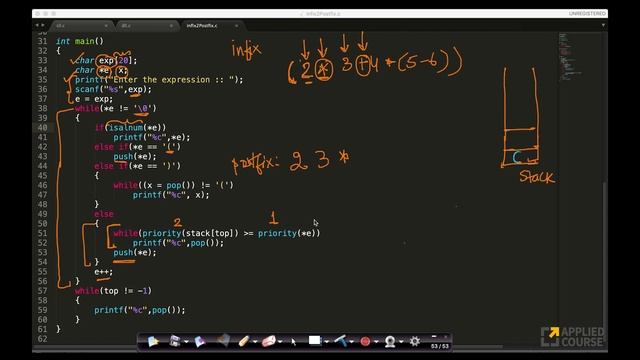Close the first editor tab
The image size is (640, 360).
click(106, 26)
